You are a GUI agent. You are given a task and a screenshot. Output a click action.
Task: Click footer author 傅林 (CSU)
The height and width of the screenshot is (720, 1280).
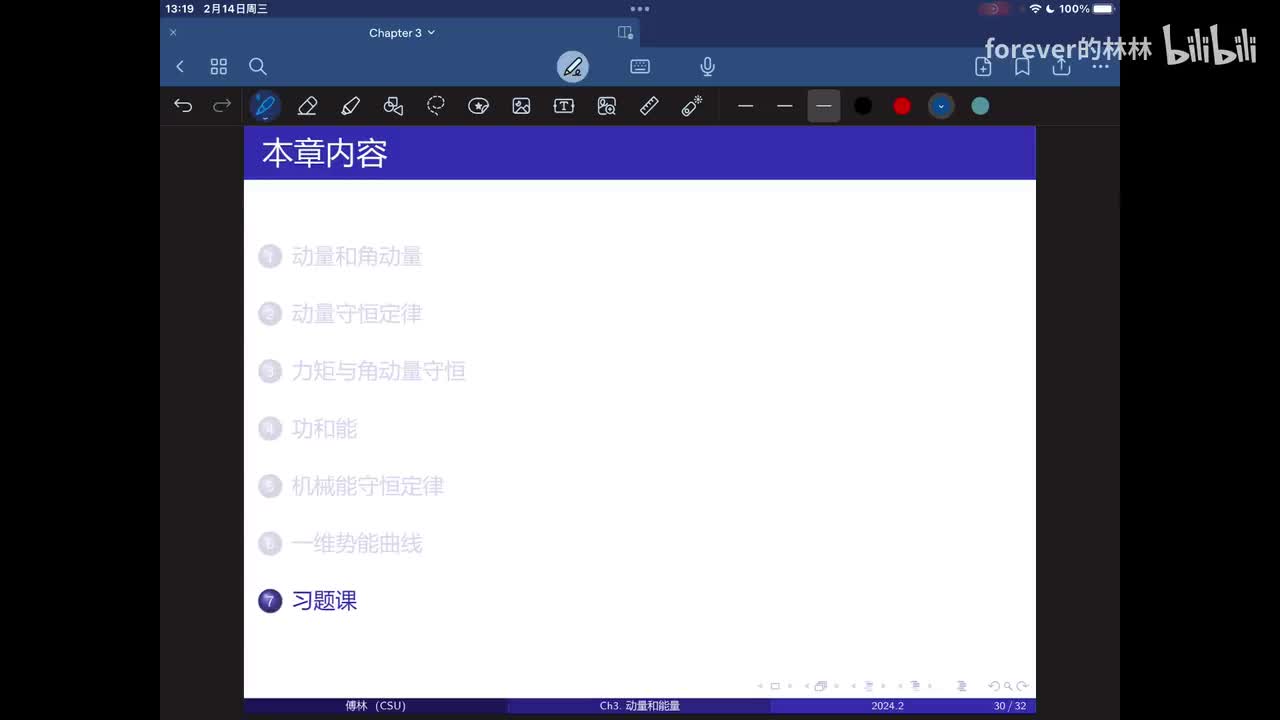click(x=376, y=706)
